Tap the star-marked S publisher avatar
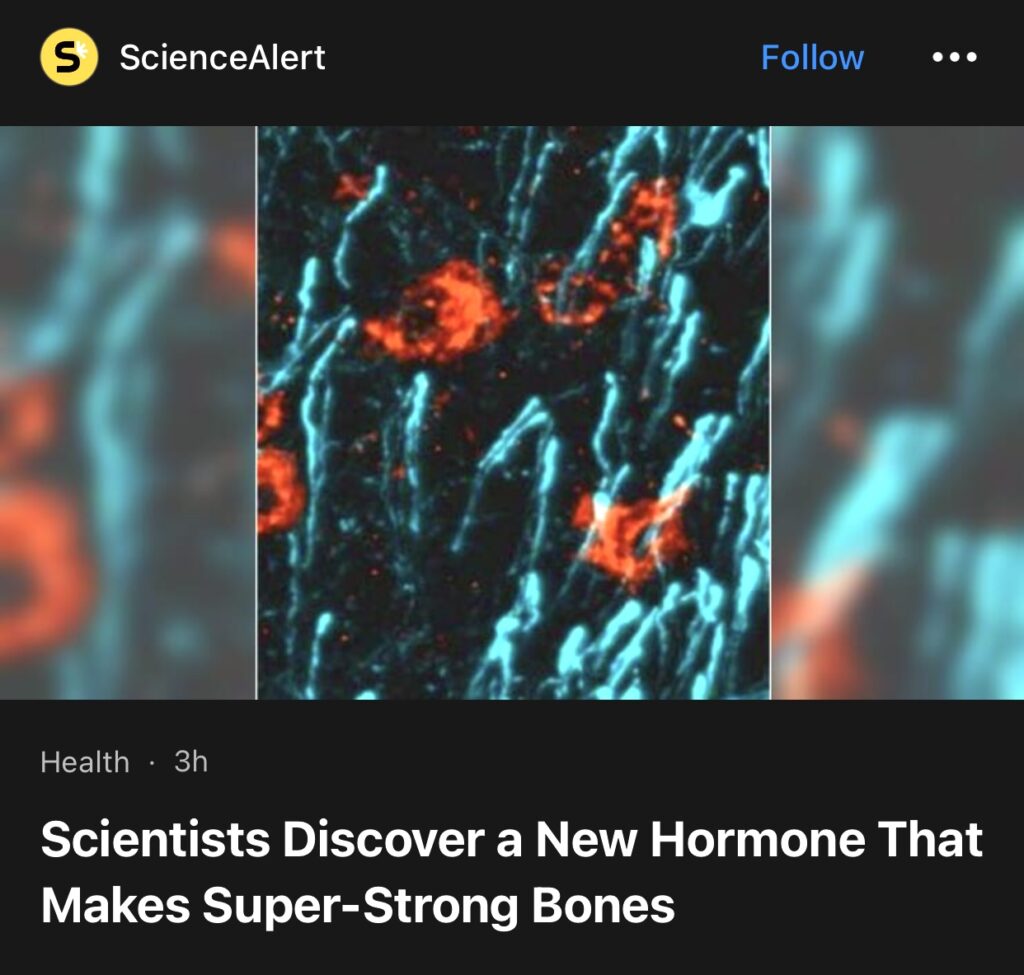 [x=69, y=57]
